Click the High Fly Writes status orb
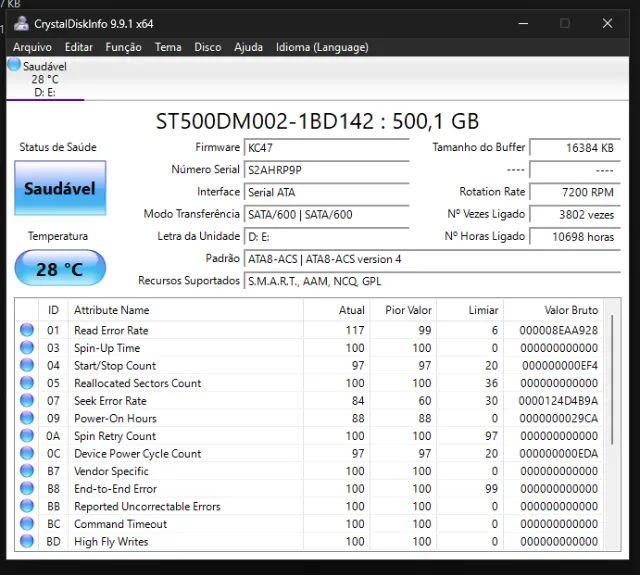This screenshot has width=640, height=575. (x=27, y=541)
